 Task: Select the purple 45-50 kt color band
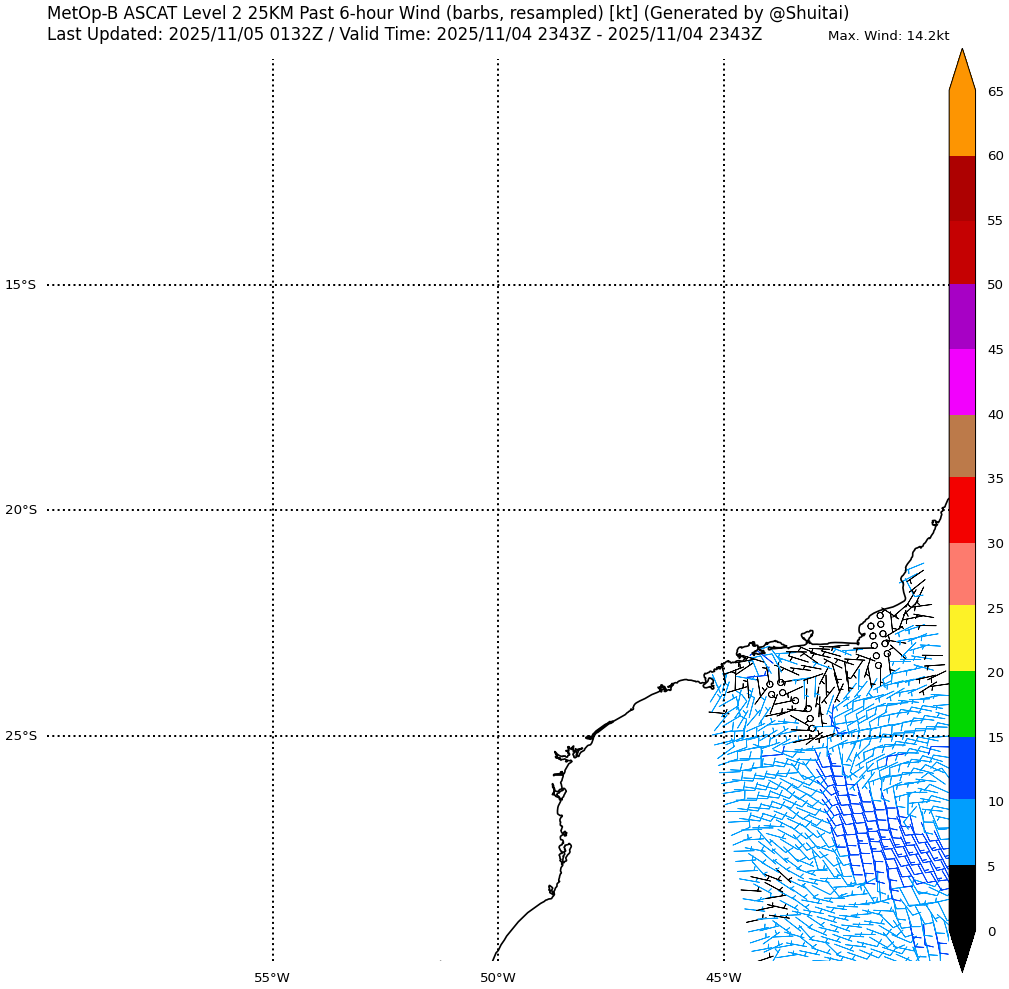(961, 317)
